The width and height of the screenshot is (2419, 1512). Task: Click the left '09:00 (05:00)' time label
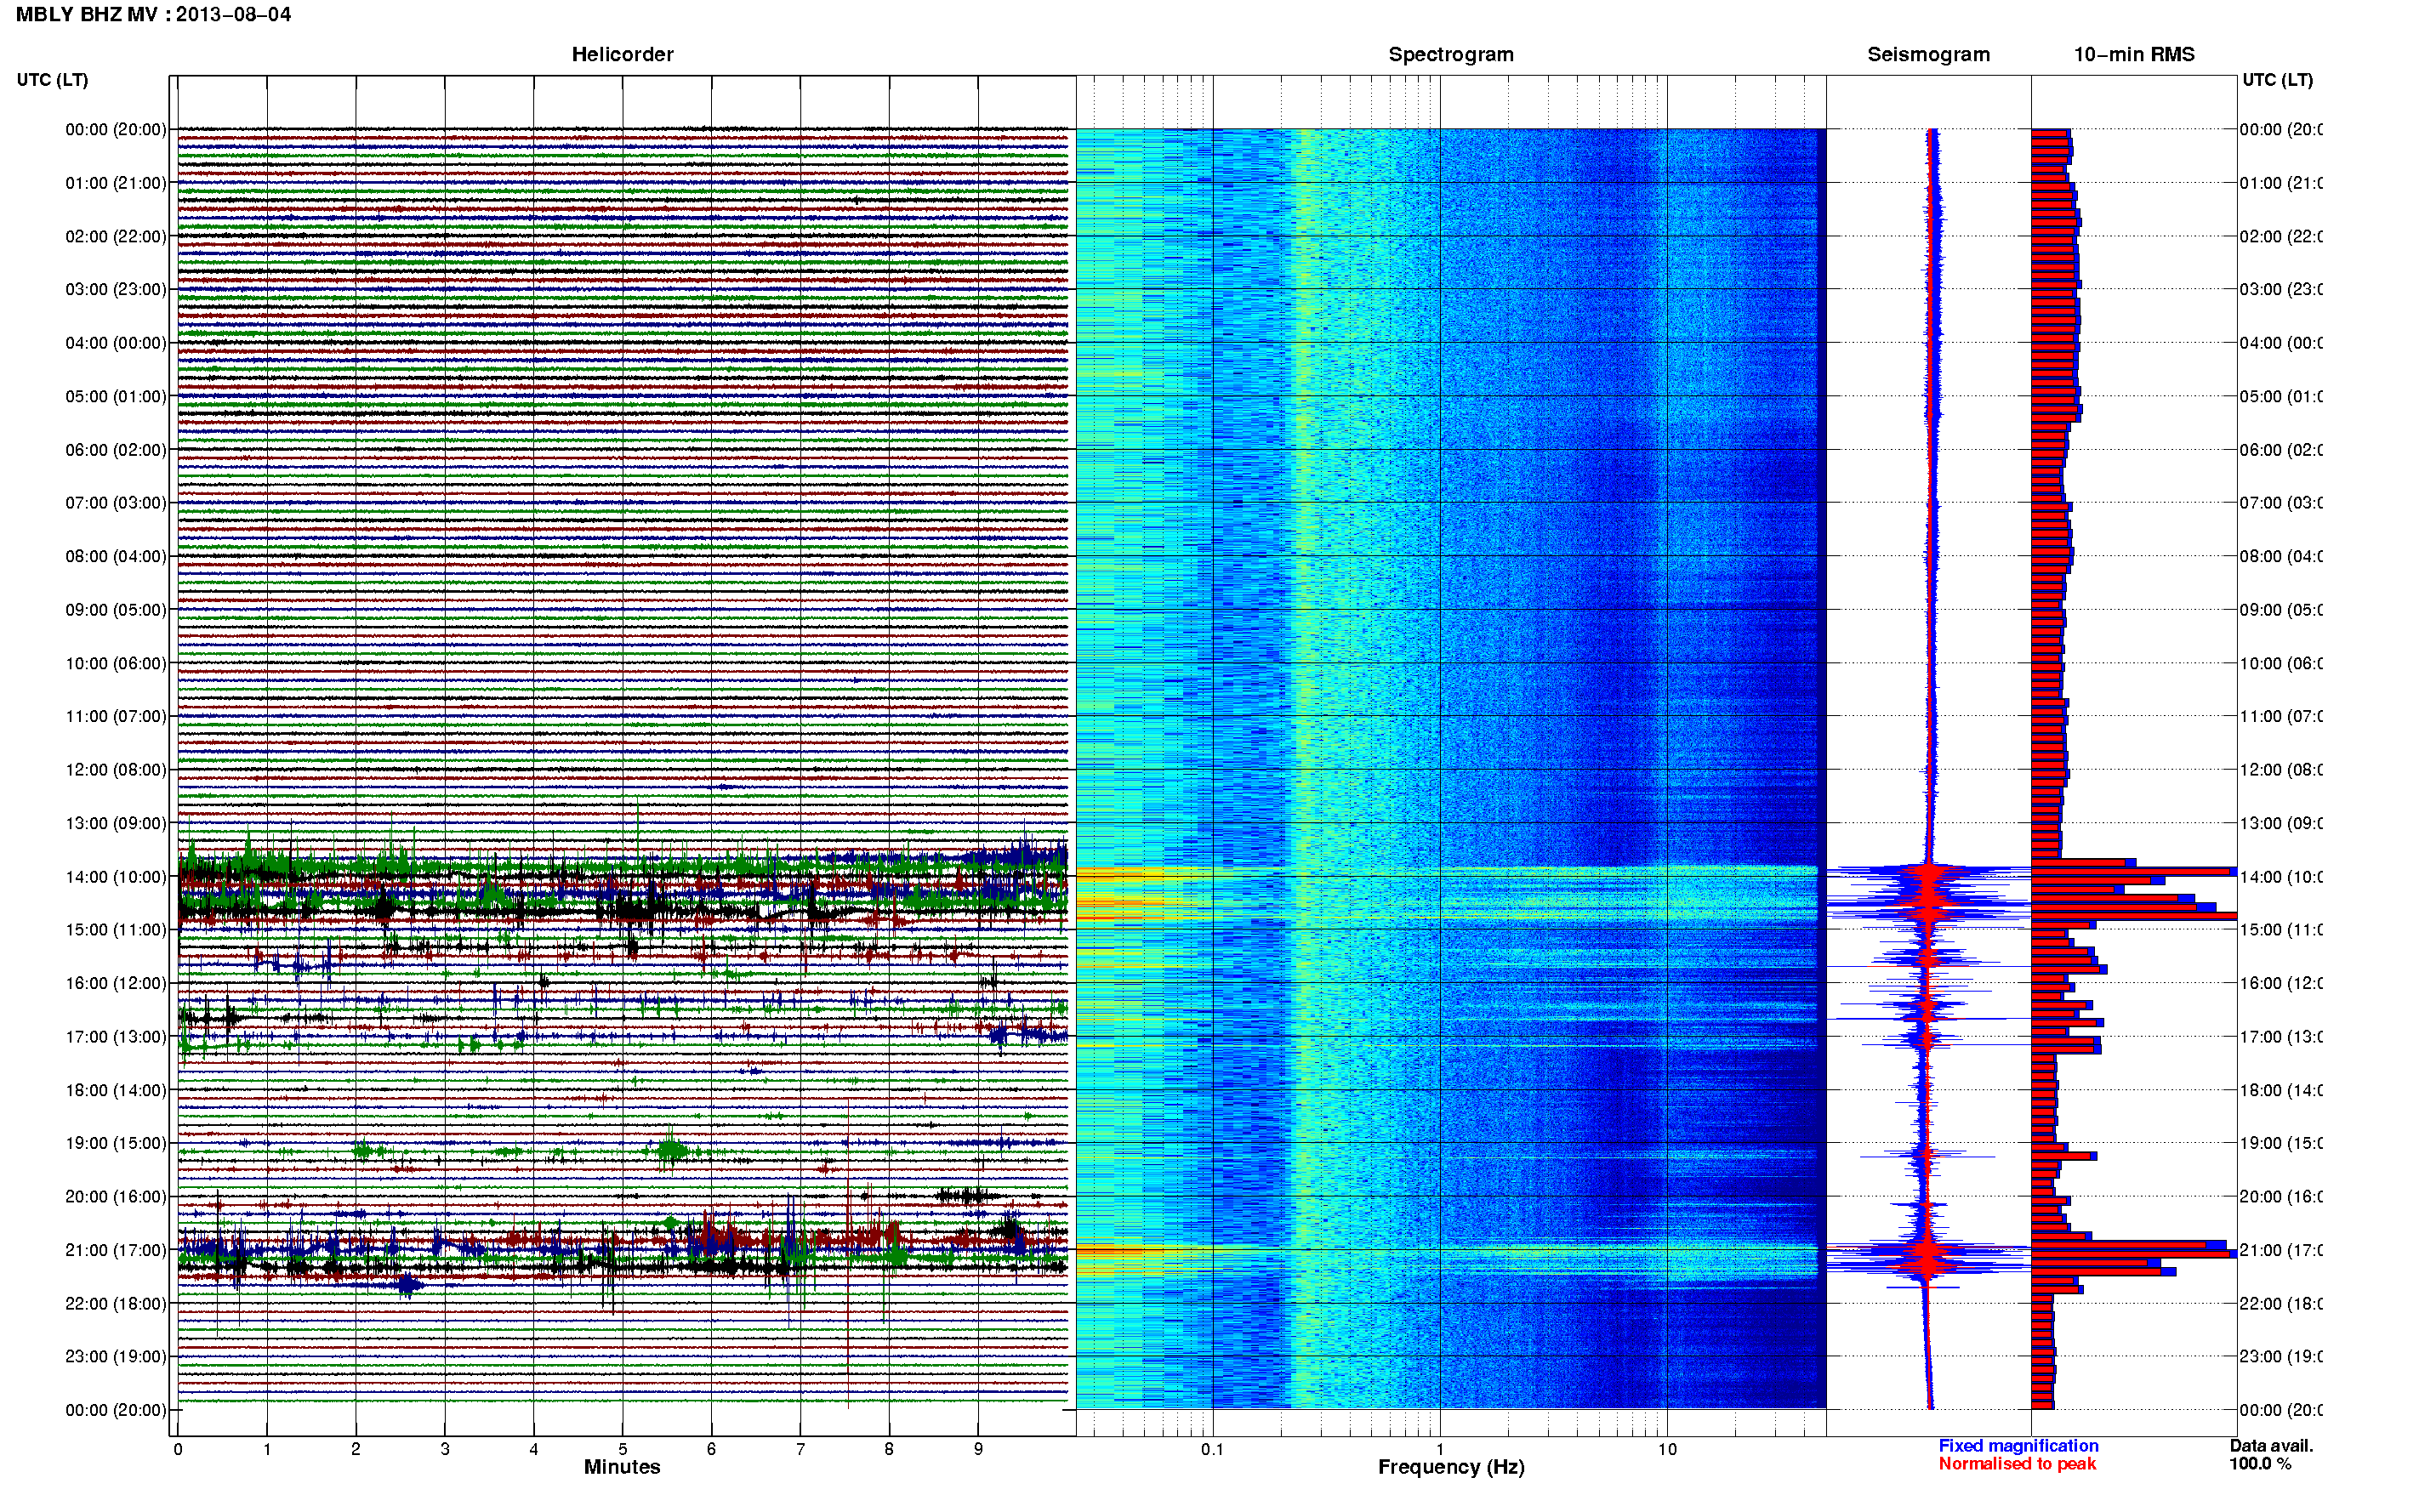[x=116, y=610]
